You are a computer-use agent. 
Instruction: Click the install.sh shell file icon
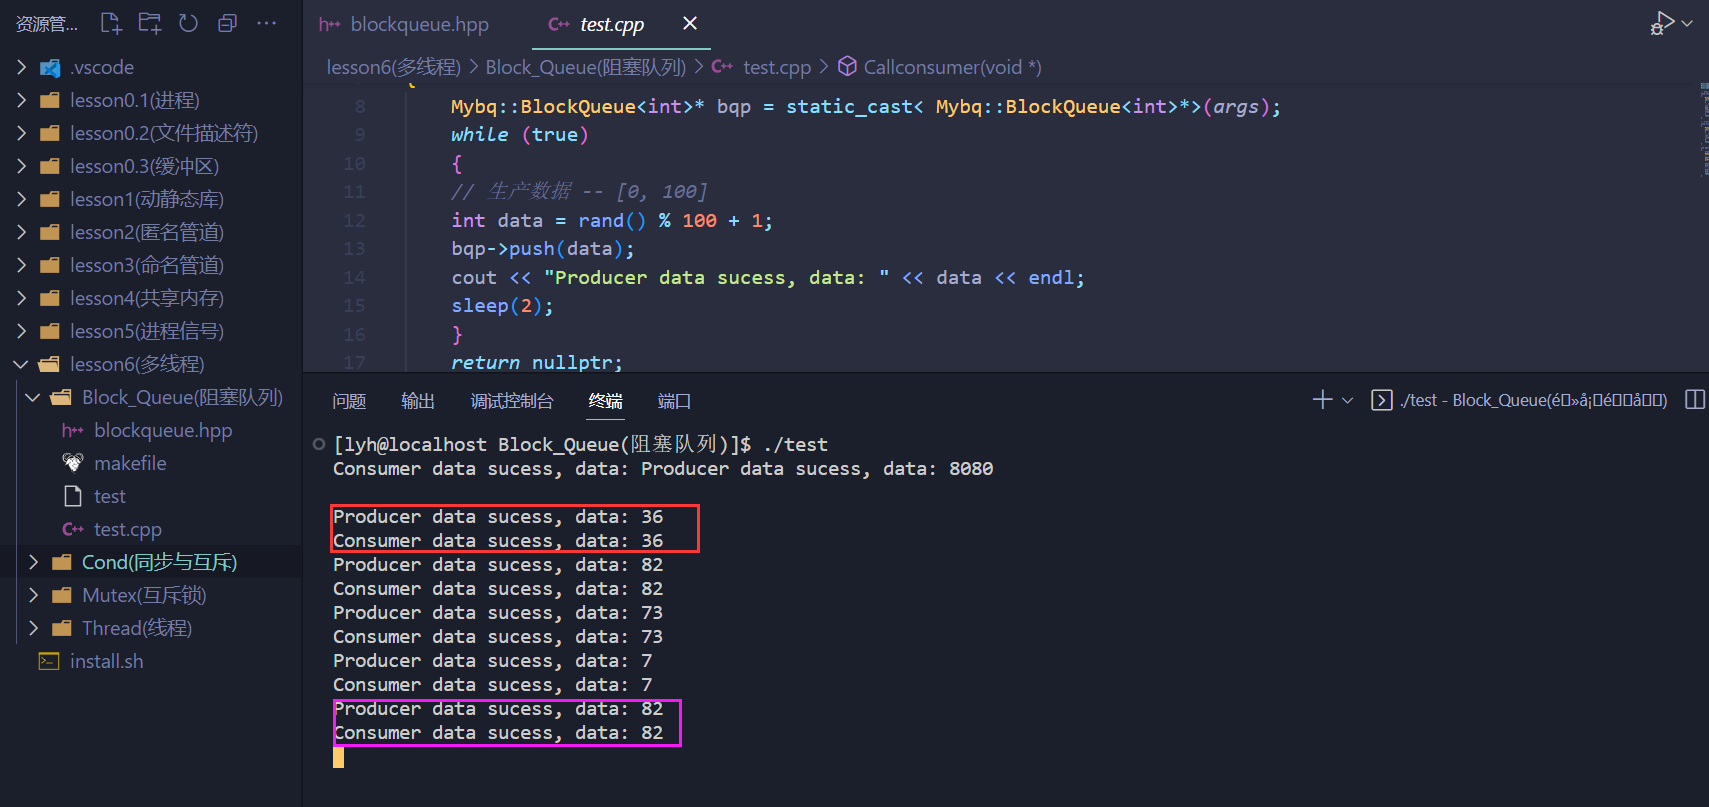pos(49,661)
